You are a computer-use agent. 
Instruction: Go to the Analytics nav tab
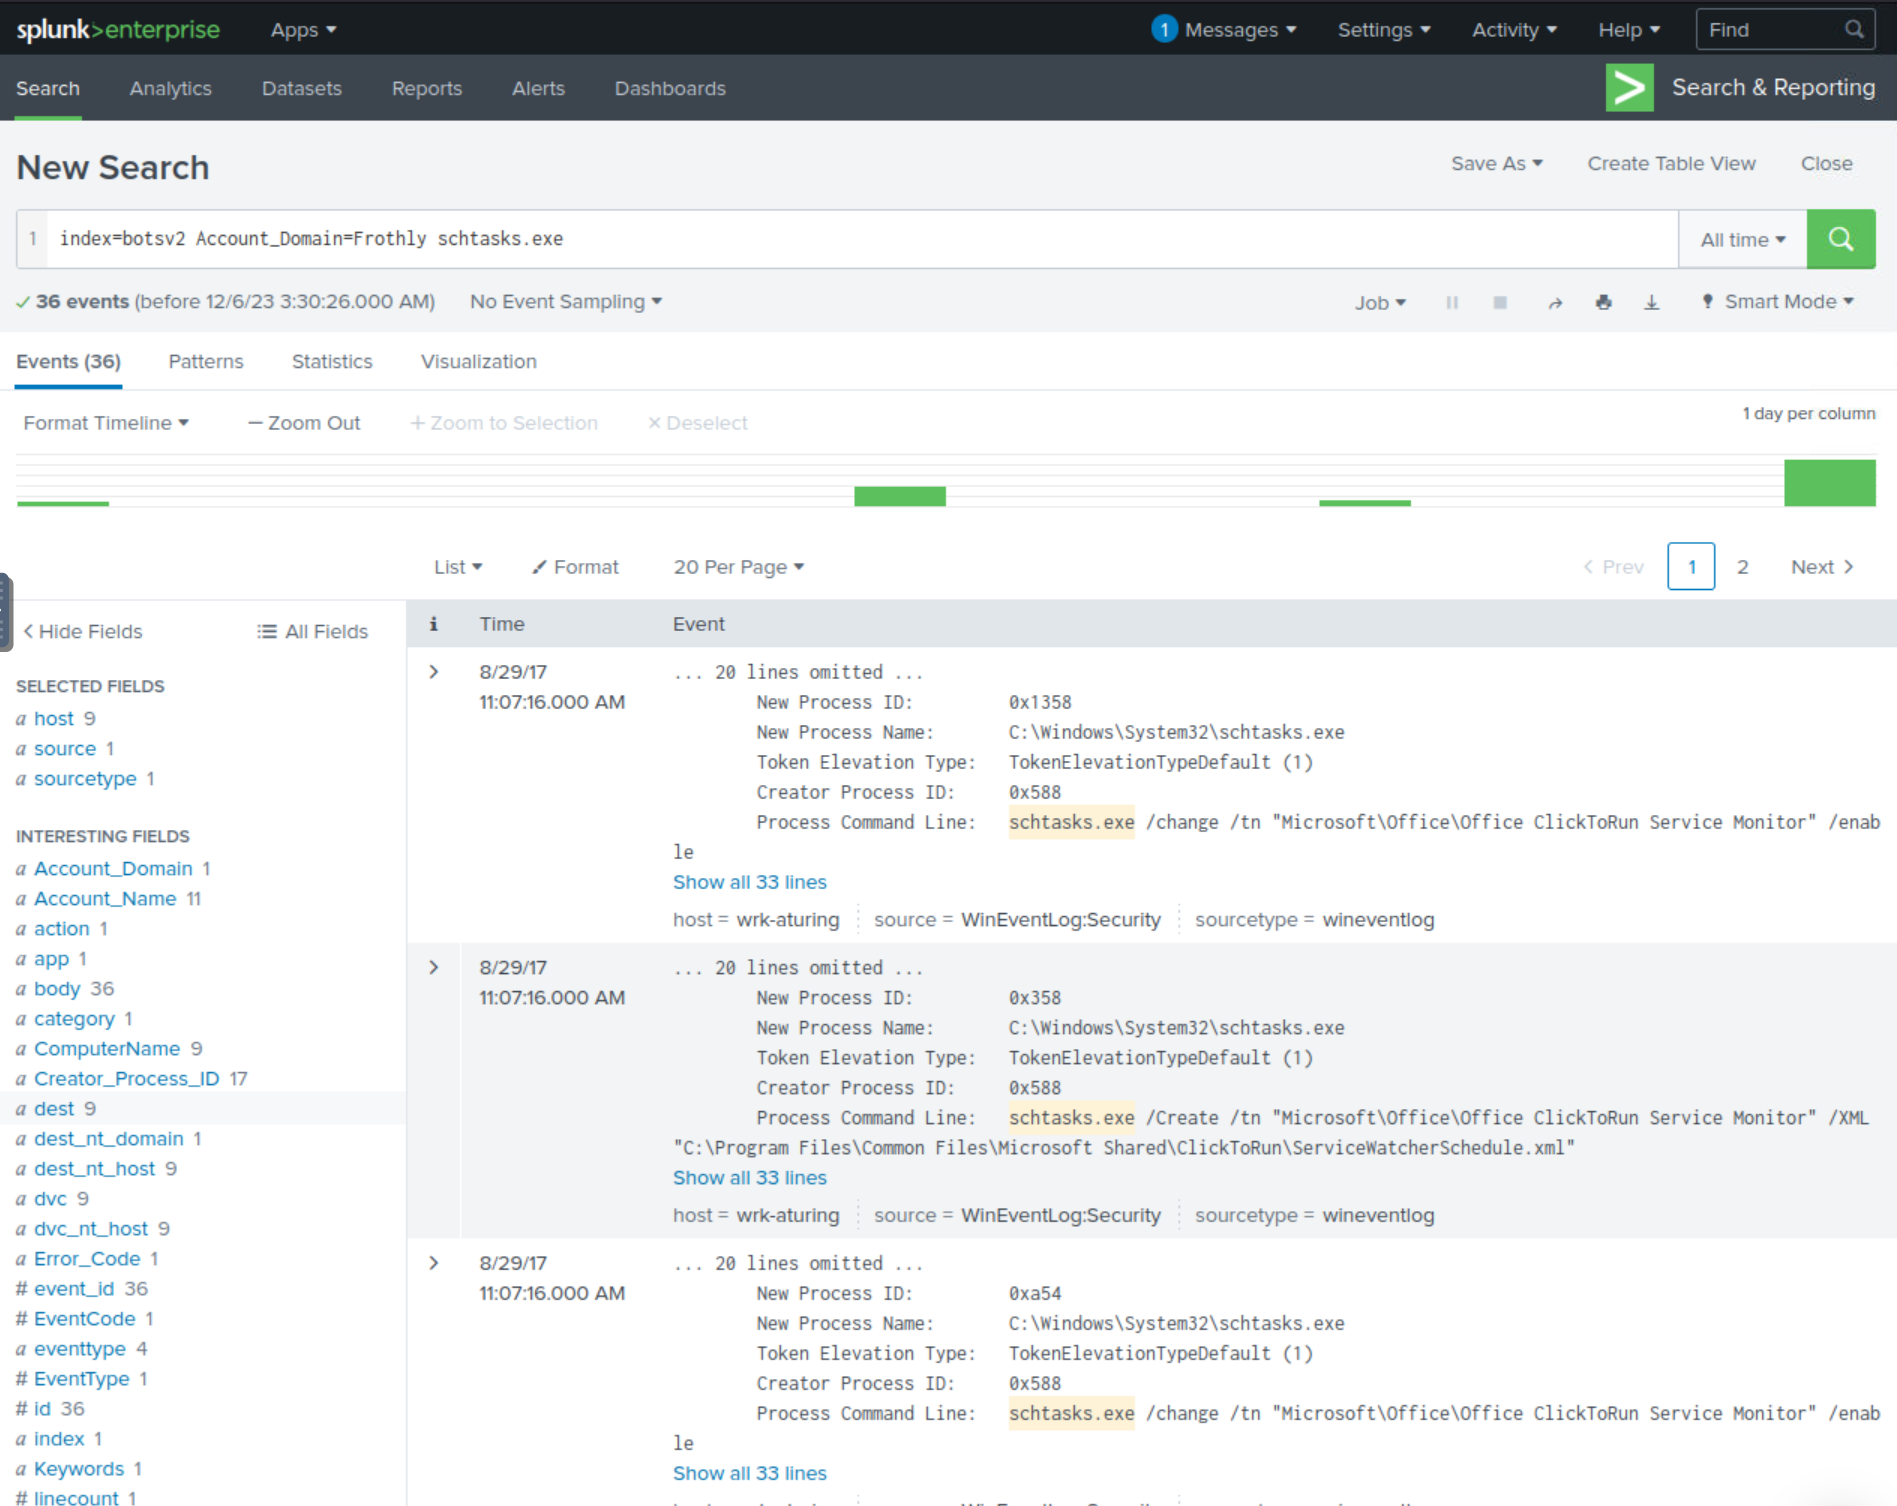[x=171, y=88]
